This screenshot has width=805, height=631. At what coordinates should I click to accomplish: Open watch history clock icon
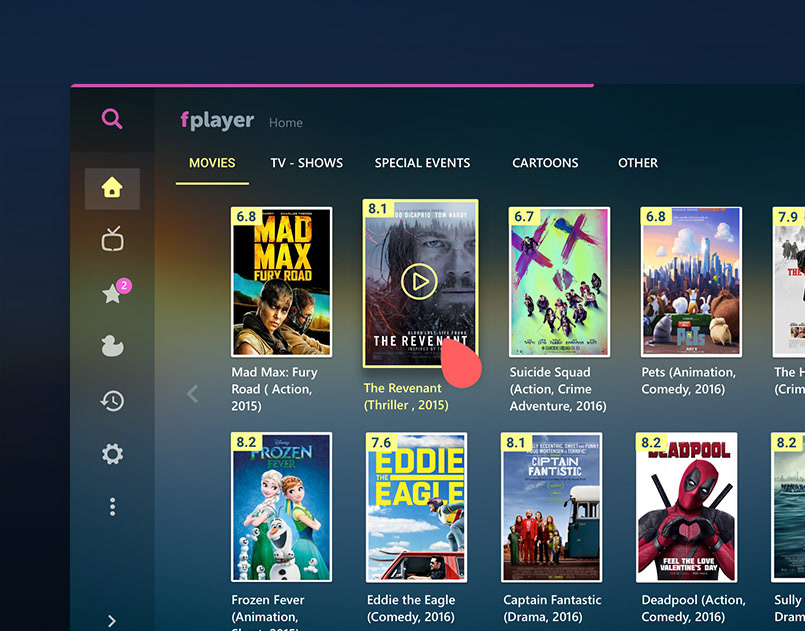112,401
